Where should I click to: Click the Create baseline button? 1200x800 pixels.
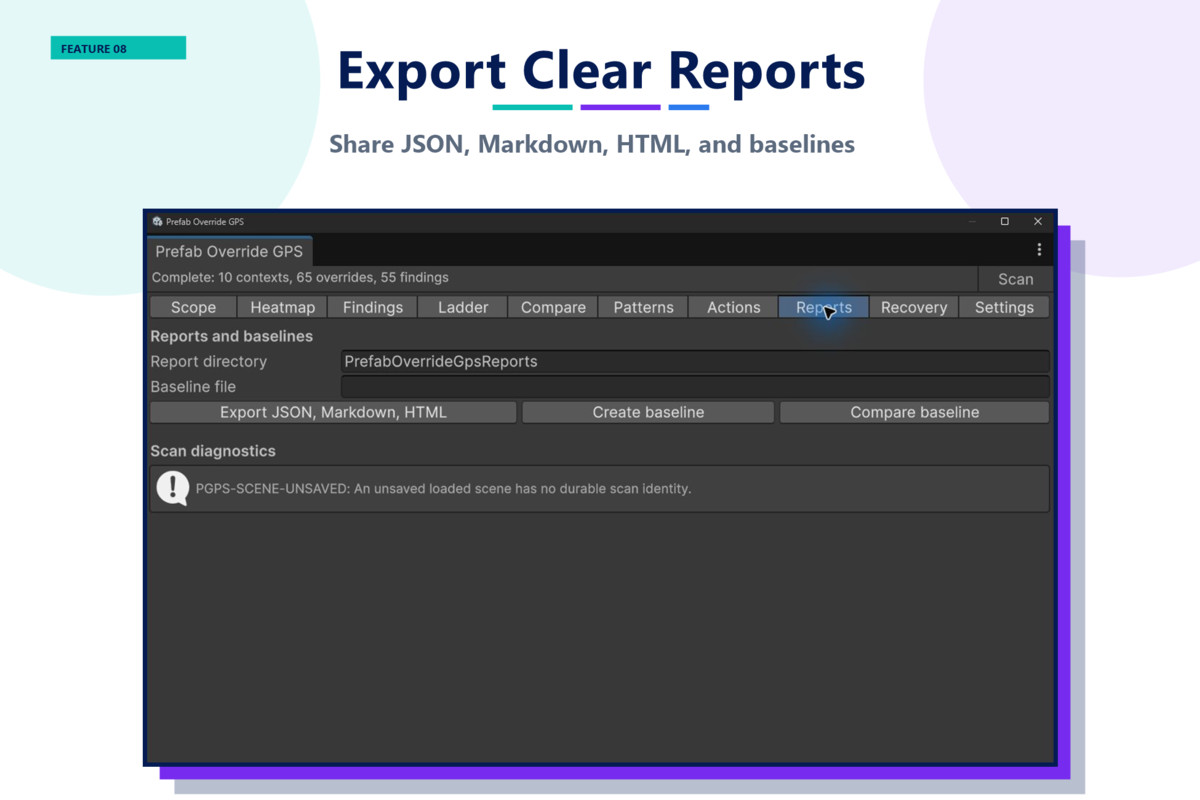click(x=648, y=412)
